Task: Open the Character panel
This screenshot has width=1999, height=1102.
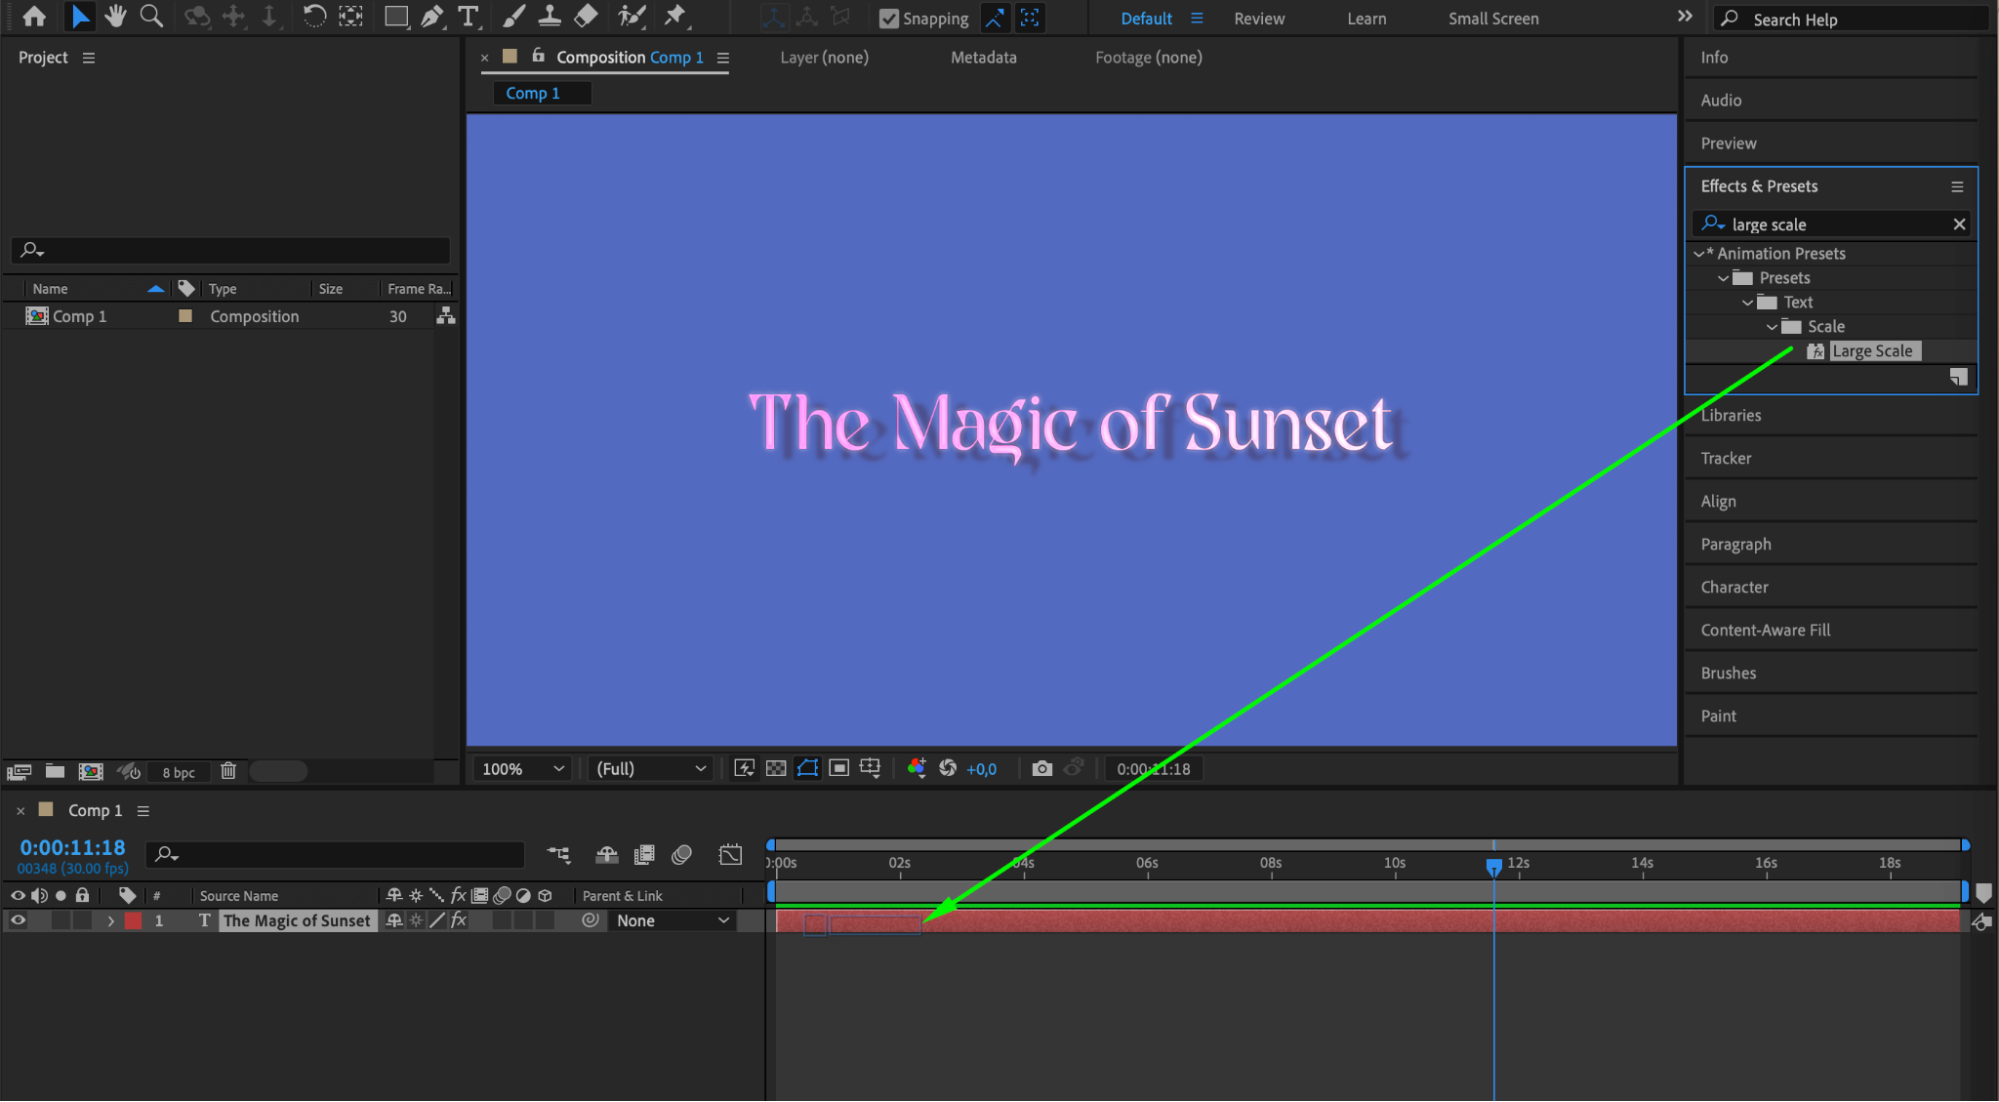Action: tap(1734, 587)
